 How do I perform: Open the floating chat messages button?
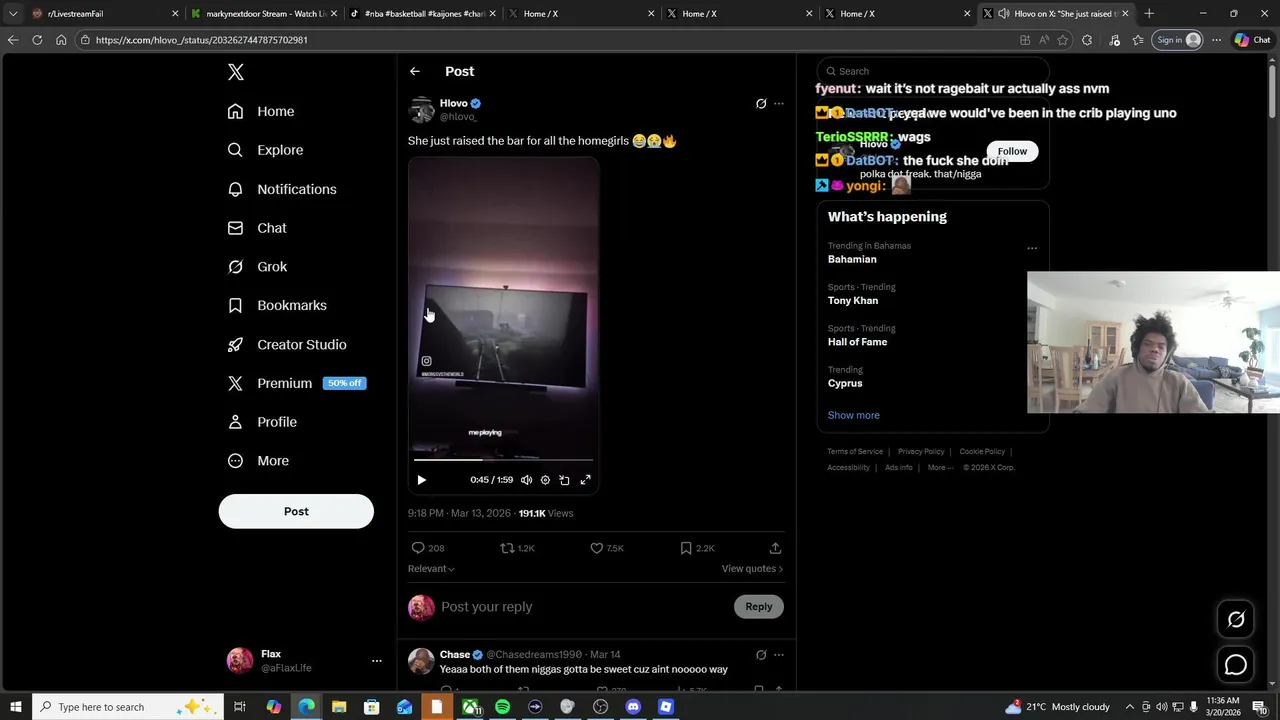pyautogui.click(x=1236, y=665)
